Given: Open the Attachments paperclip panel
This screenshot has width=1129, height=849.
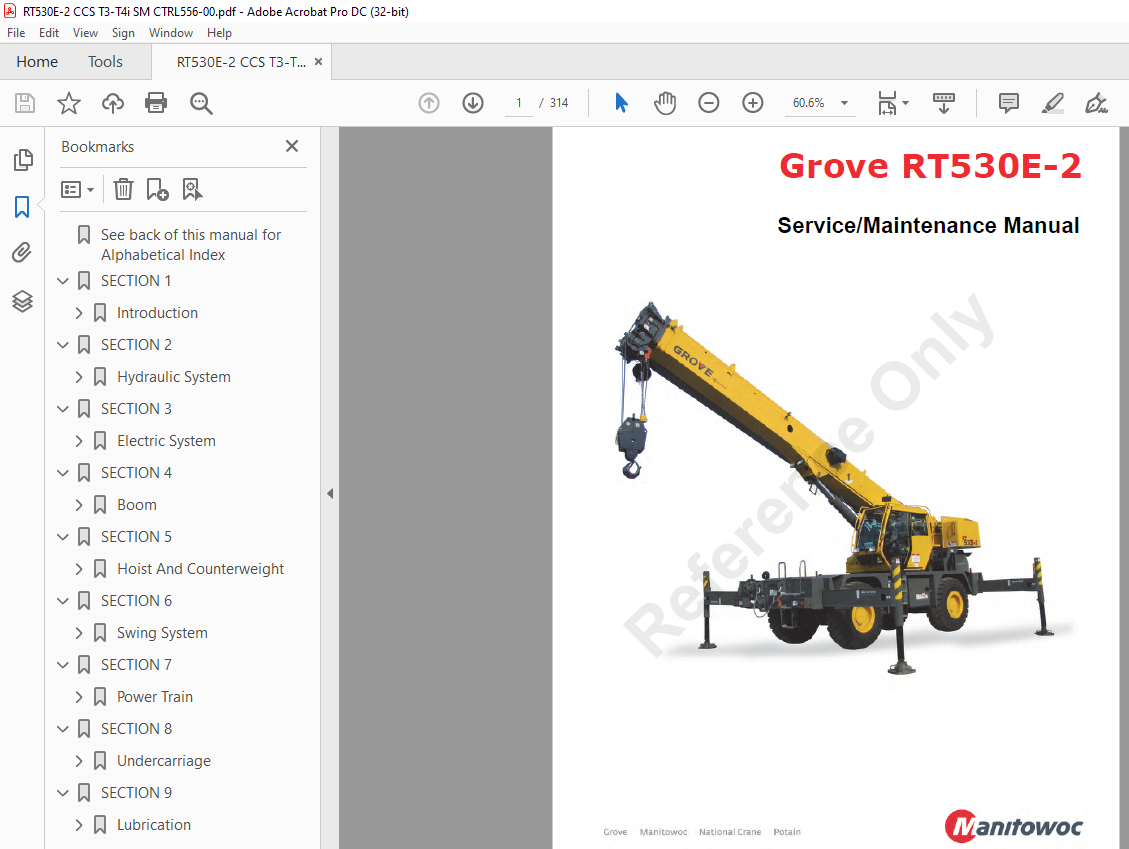Looking at the screenshot, I should click(x=22, y=253).
